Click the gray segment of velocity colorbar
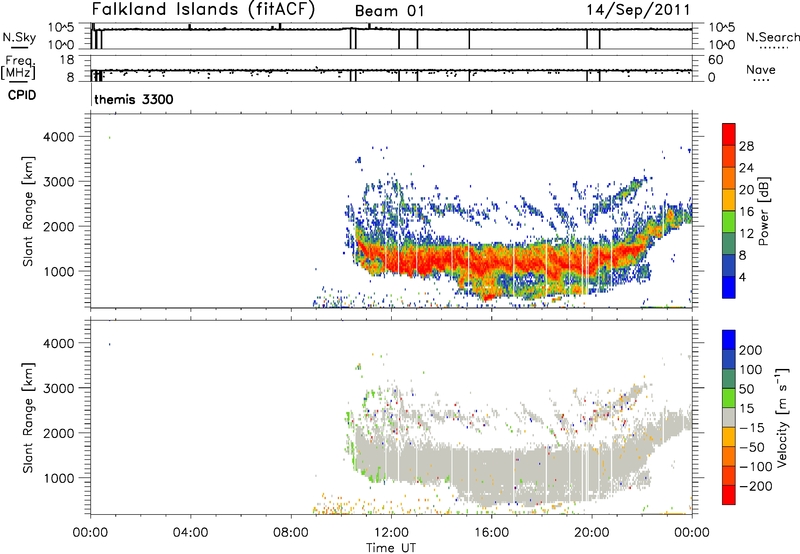This screenshot has height=554, width=800. click(729, 417)
